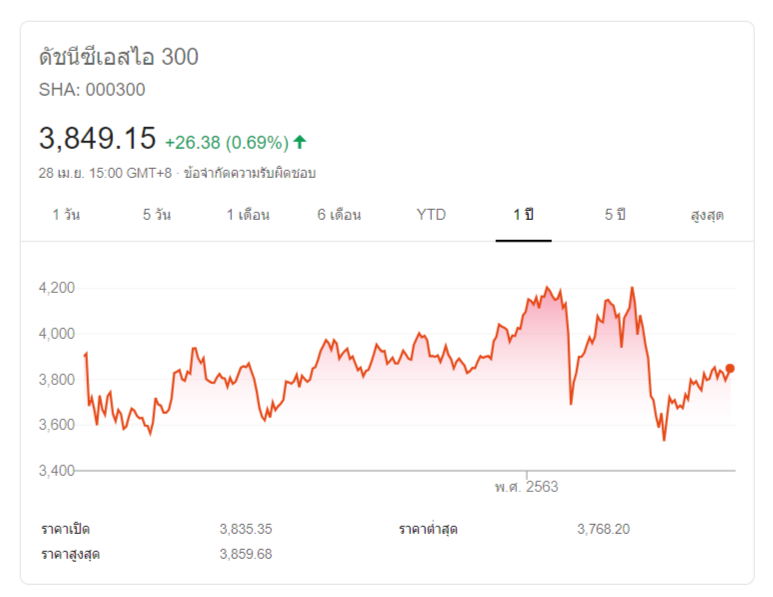This screenshot has width=773, height=597.
Task: Click the ดัชนีซีเอสไอ 300 index title
Action: click(x=118, y=57)
